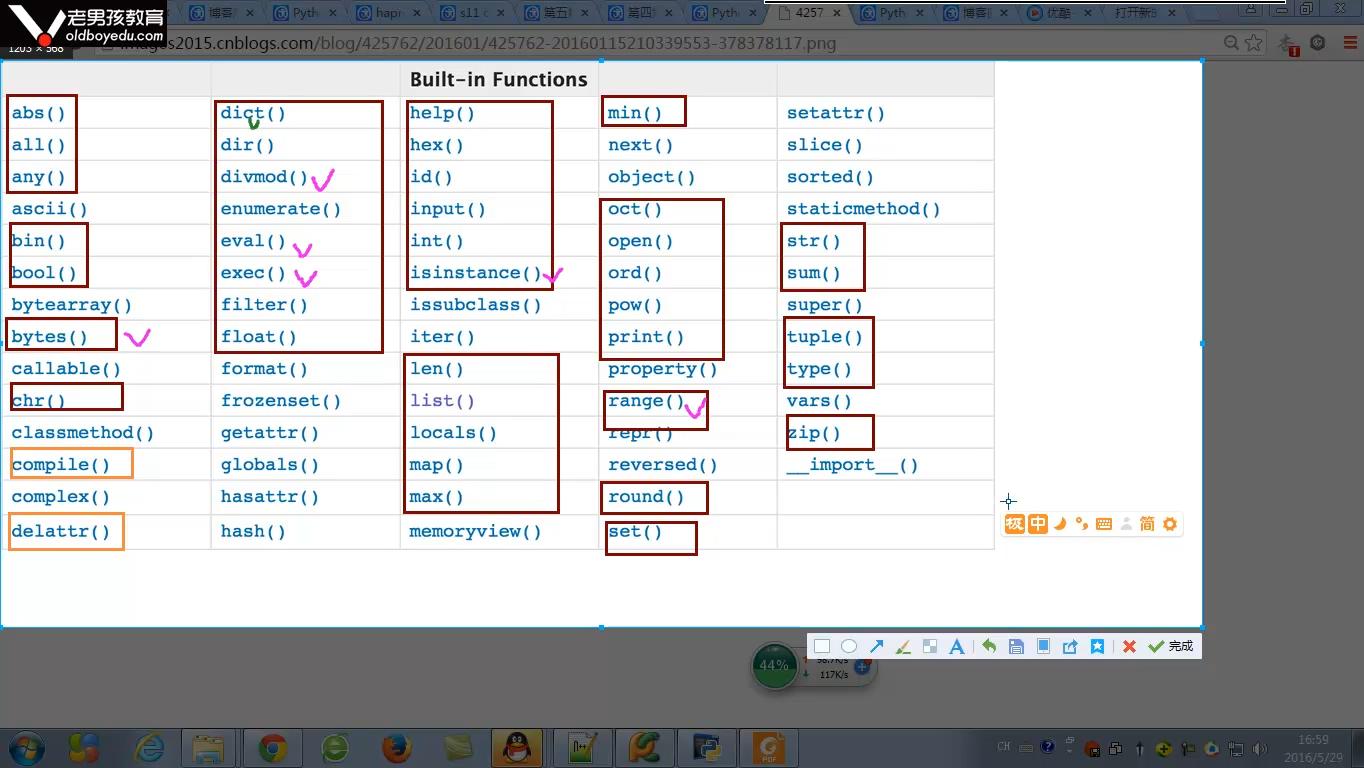Save the screenshot with floppy disk icon

[x=1016, y=646]
